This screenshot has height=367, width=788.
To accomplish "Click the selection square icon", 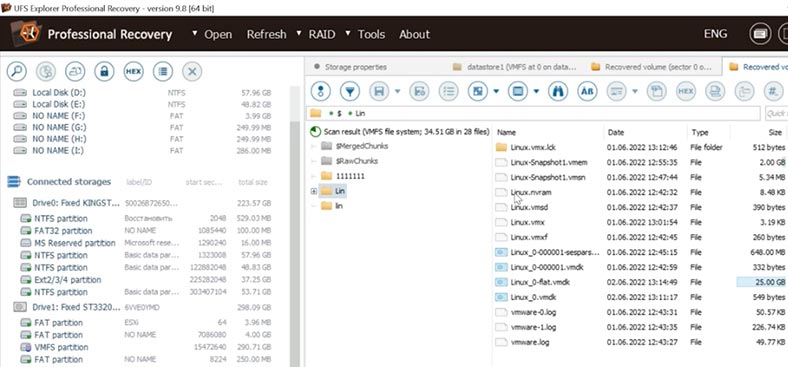I will 477,91.
